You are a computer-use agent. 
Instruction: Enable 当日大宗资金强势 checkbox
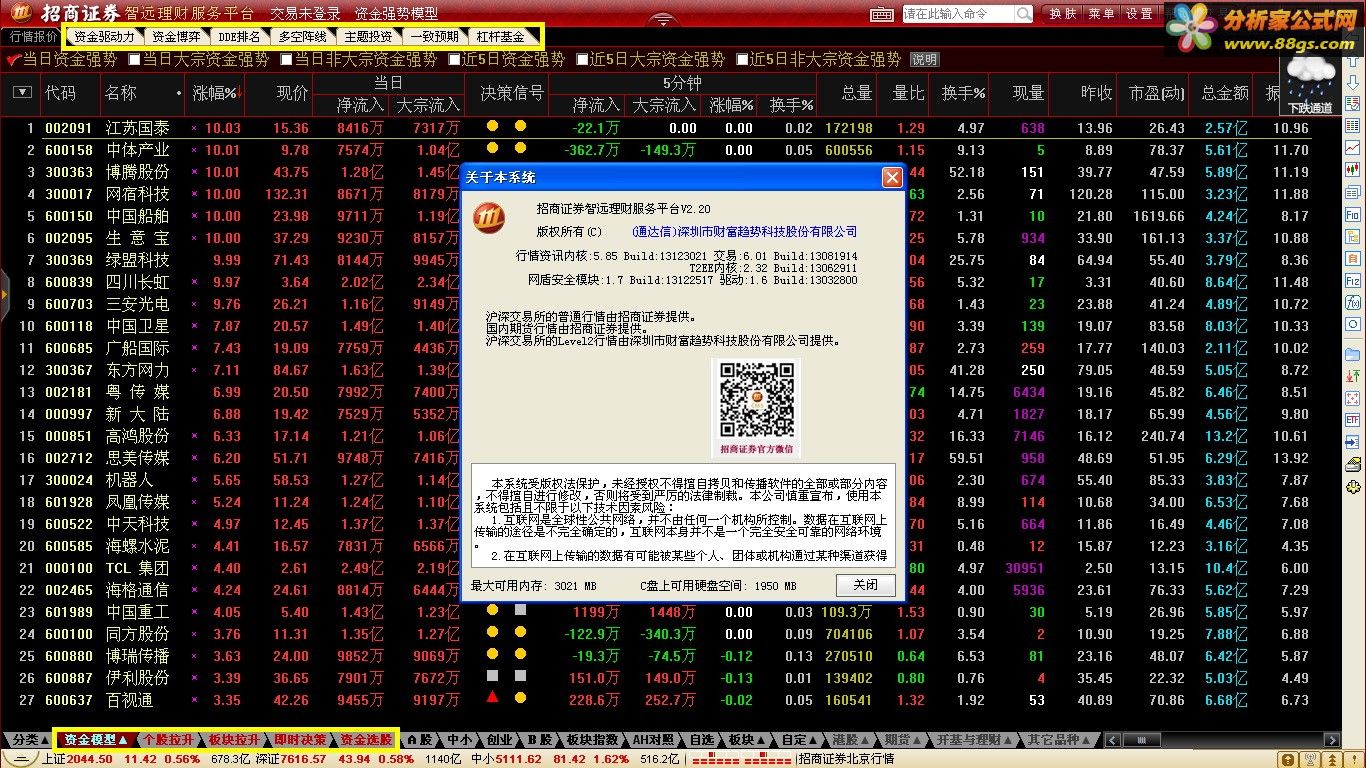[x=132, y=59]
